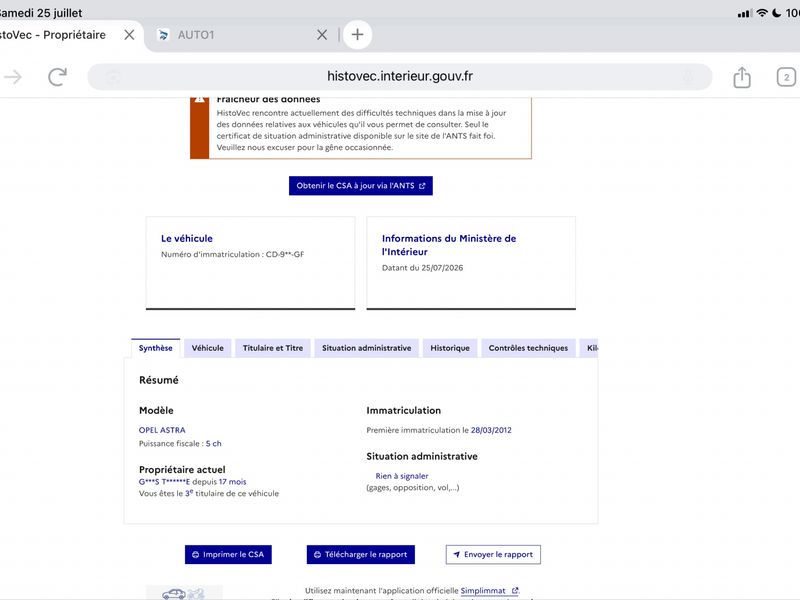Close the HistoVec - Propriétaire tab
Image resolution: width=800 pixels, height=600 pixels.
[x=130, y=35]
